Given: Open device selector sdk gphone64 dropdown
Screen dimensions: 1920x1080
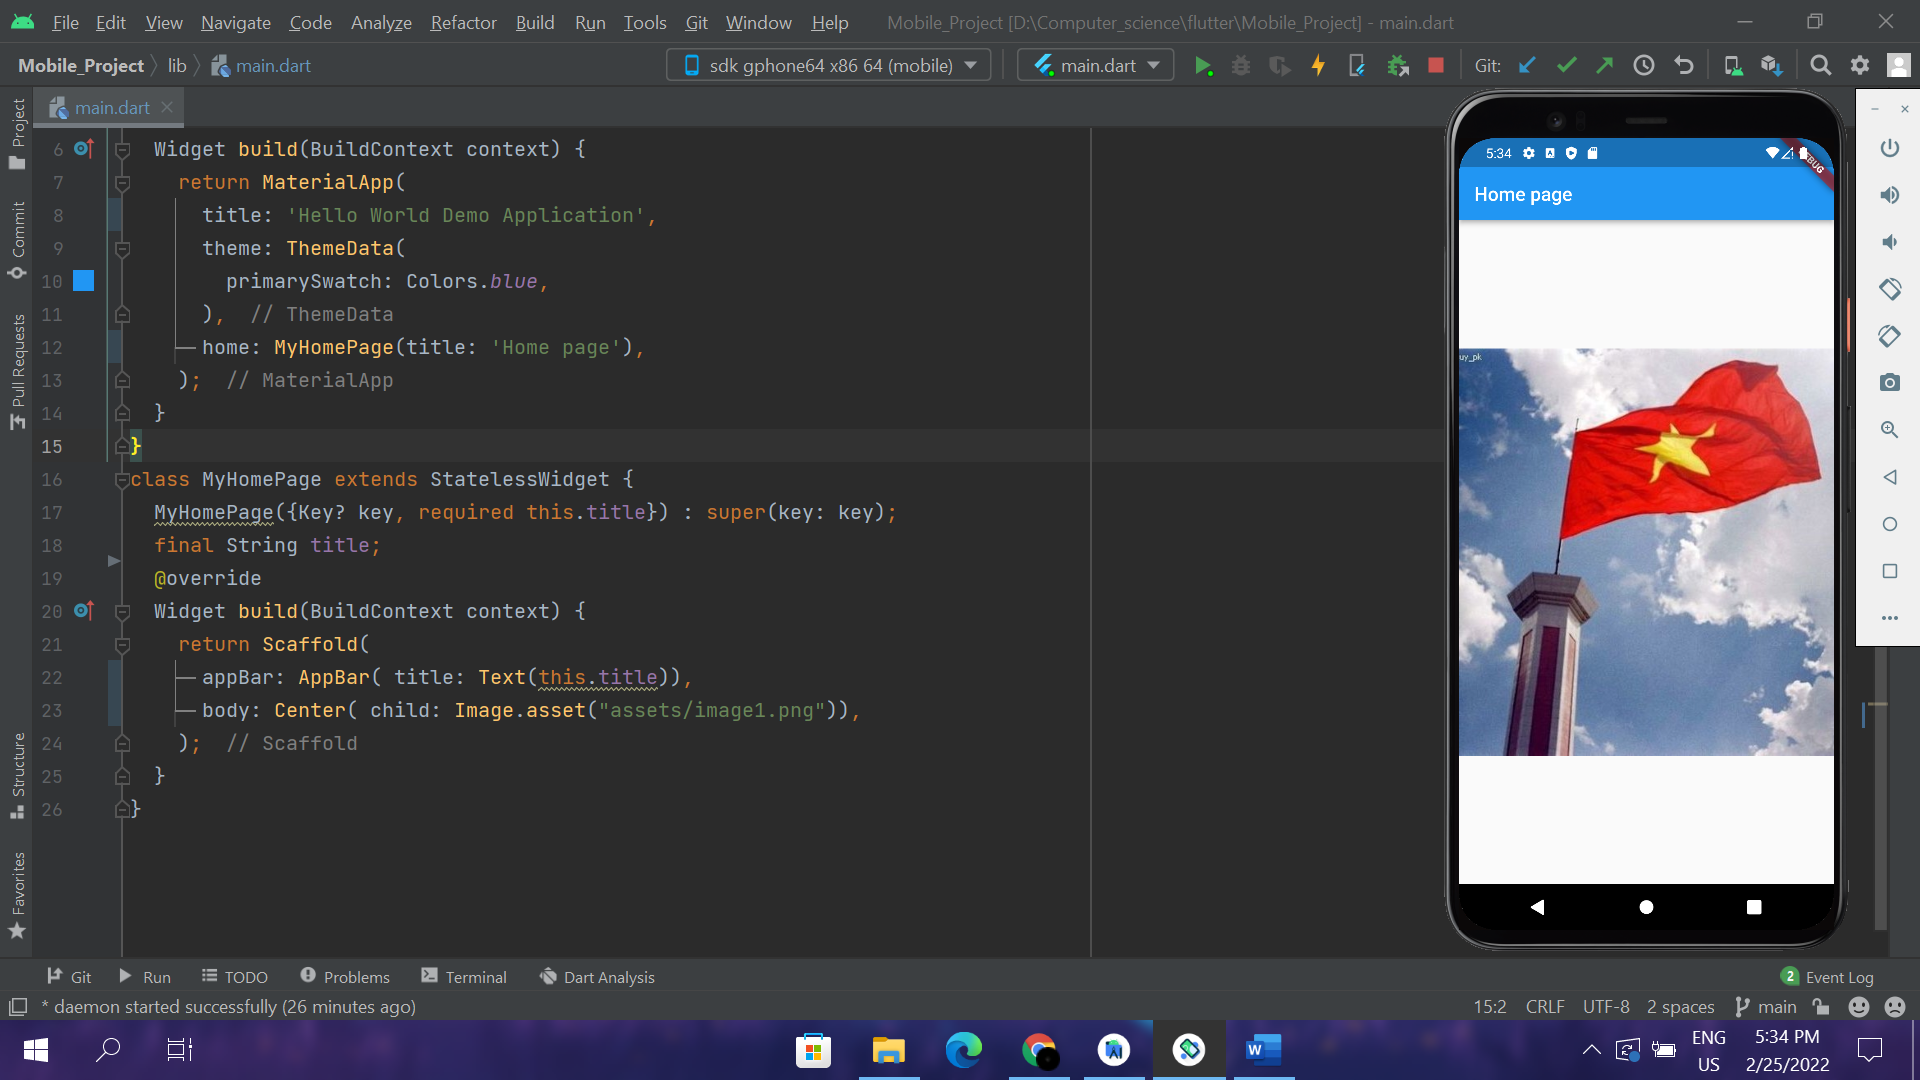Looking at the screenshot, I should pyautogui.click(x=829, y=66).
